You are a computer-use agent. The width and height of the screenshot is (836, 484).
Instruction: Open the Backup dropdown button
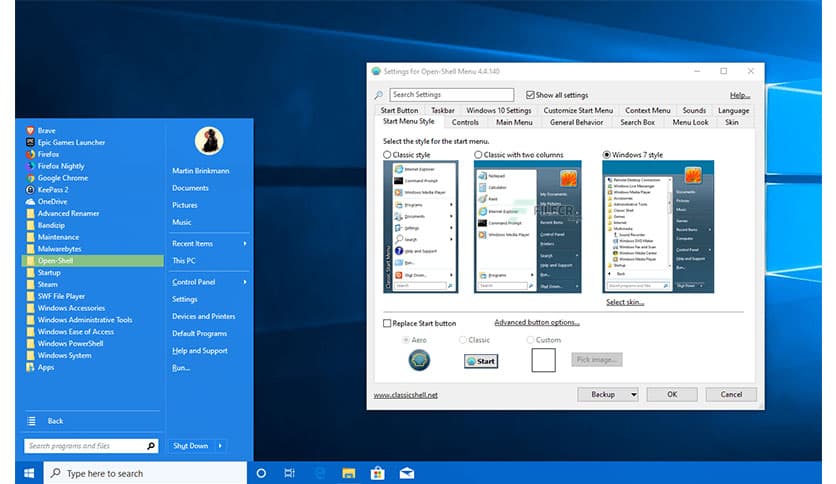click(x=607, y=394)
